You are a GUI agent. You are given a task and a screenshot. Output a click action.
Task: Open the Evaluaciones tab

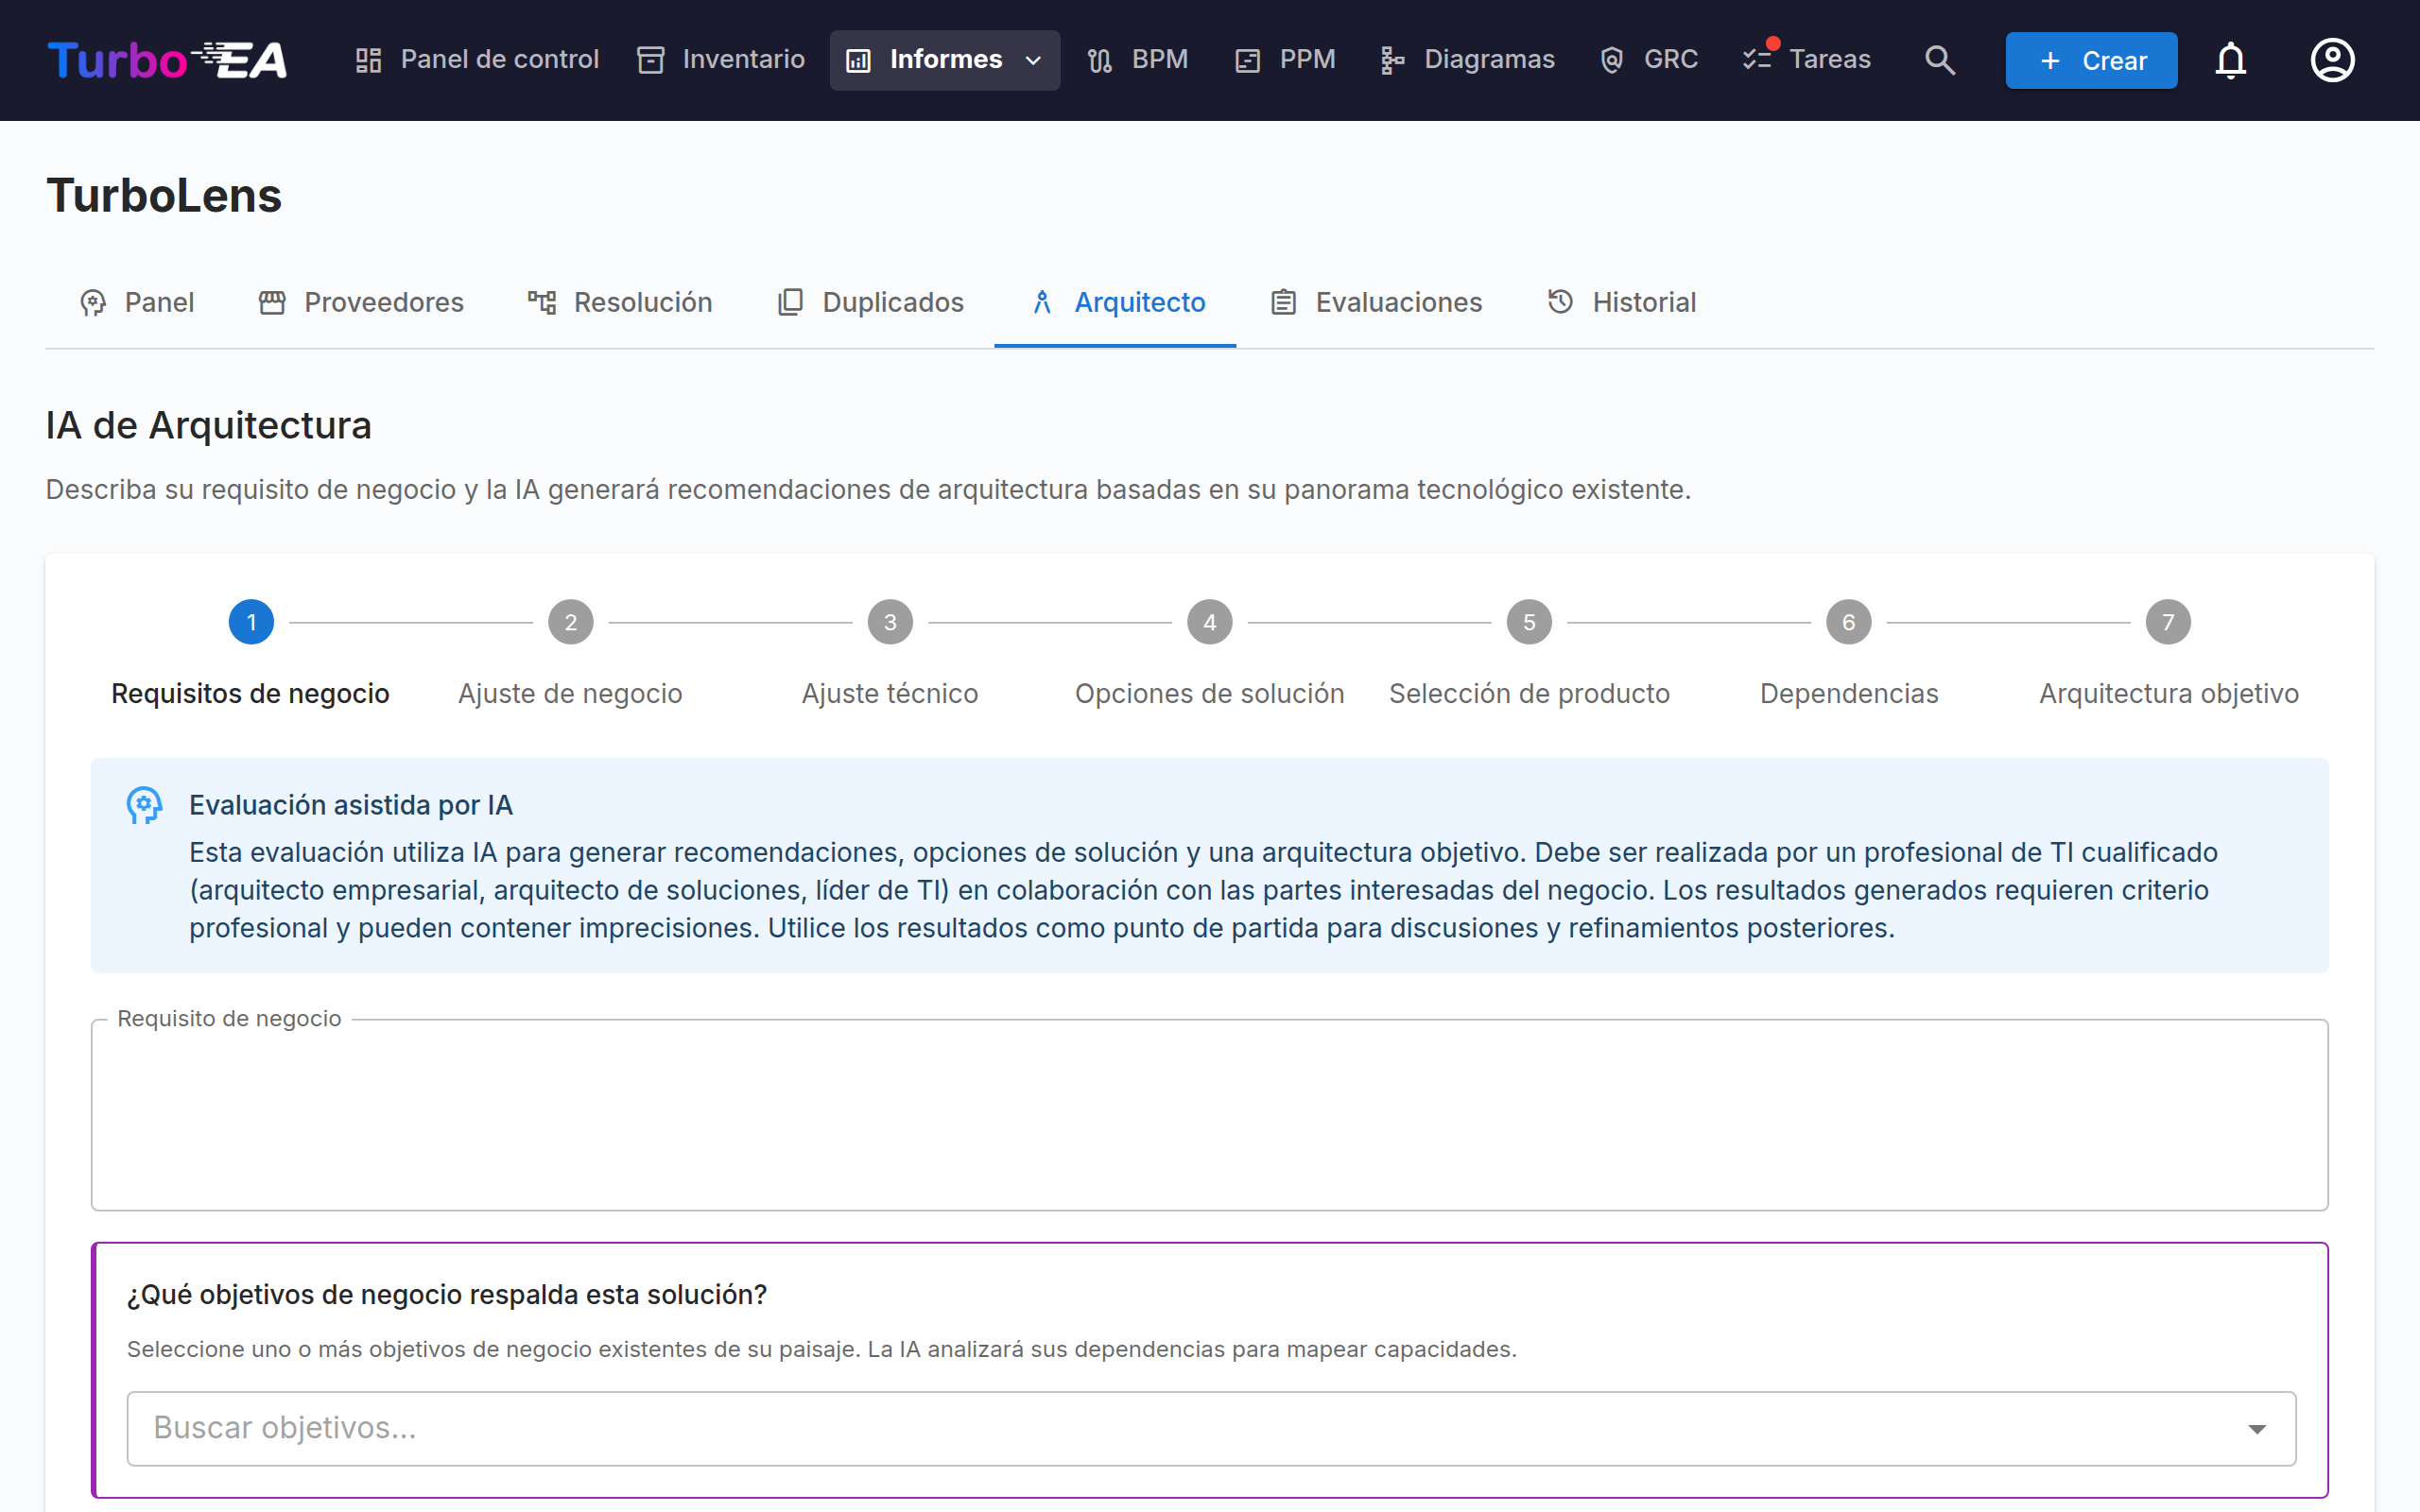coord(1376,302)
